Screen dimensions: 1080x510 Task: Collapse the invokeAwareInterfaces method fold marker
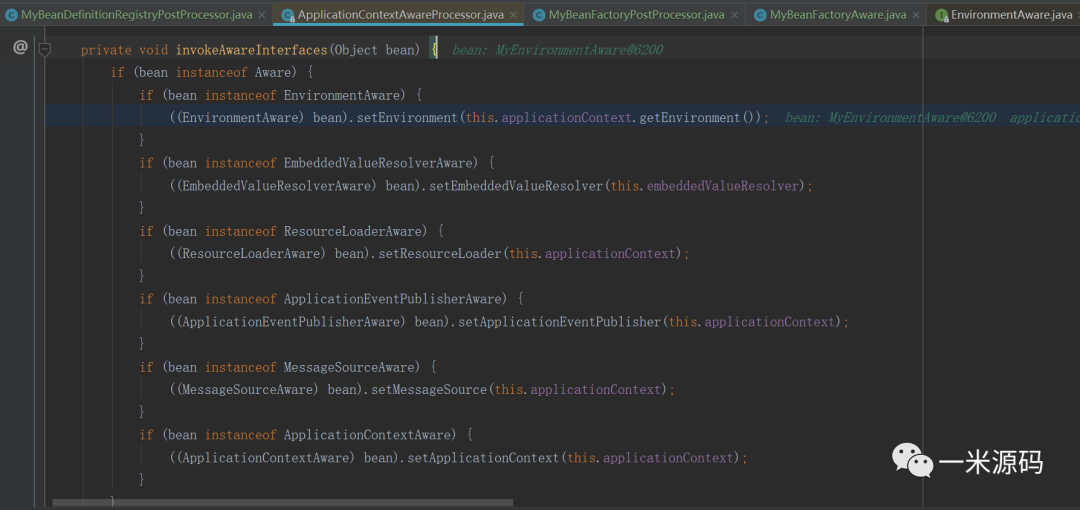44,49
